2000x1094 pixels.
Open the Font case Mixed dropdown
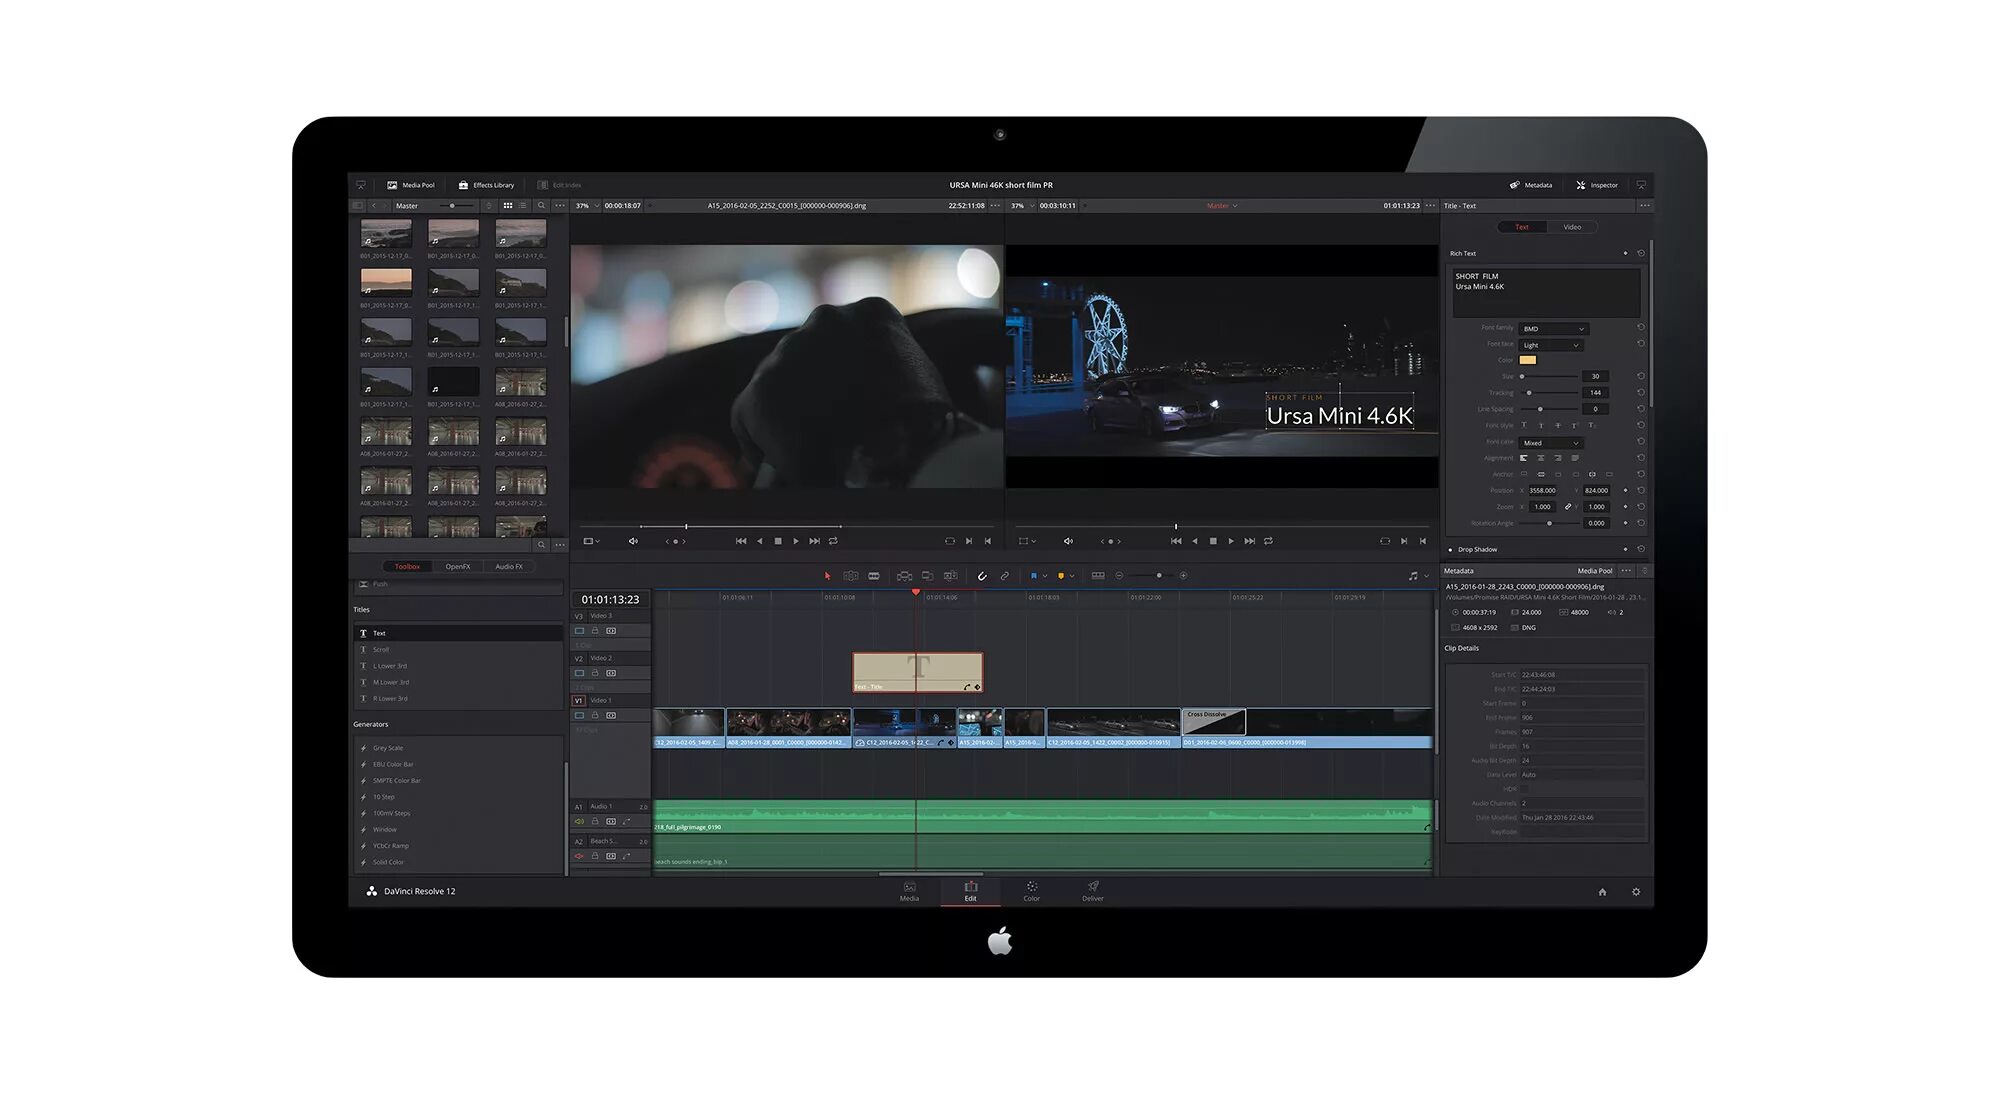(1550, 443)
